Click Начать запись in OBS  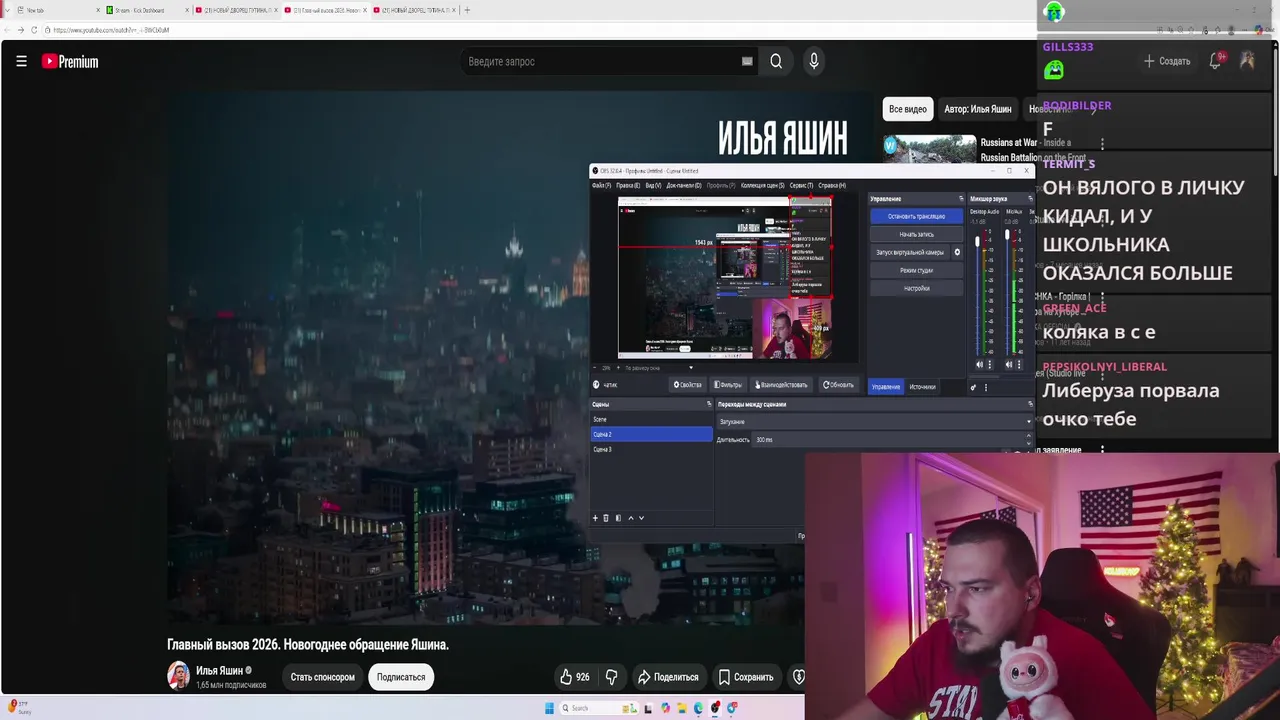916,234
